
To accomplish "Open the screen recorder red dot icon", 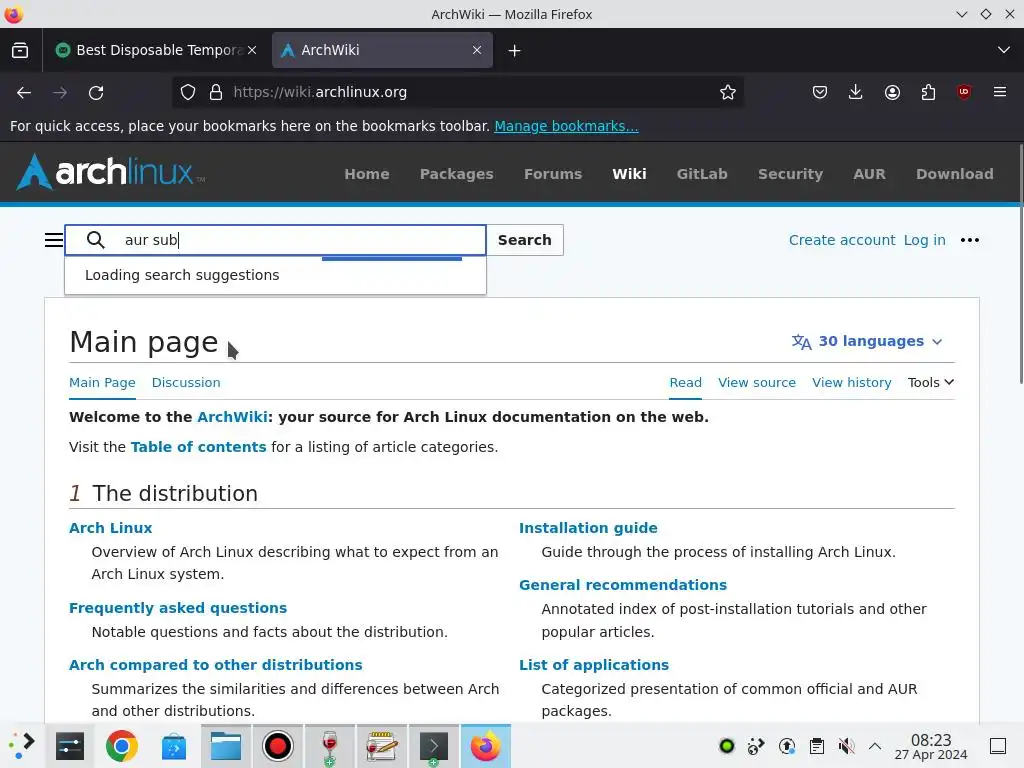I will 278,746.
